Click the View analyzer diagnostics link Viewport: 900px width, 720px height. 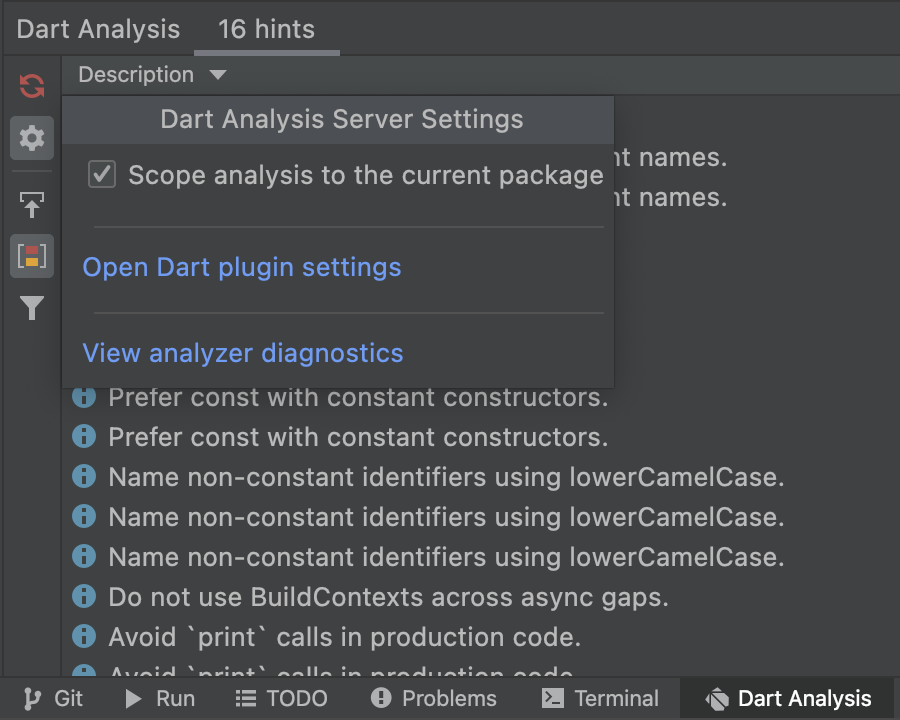point(243,353)
